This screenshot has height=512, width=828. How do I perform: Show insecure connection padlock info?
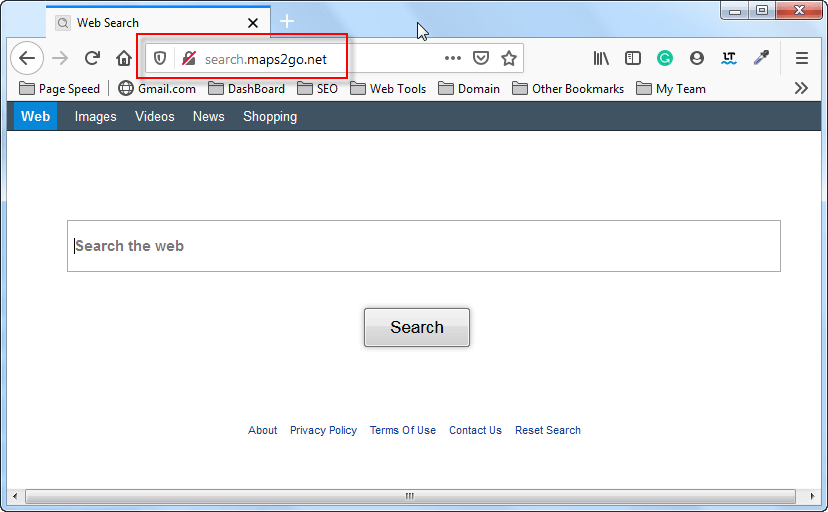coord(189,58)
